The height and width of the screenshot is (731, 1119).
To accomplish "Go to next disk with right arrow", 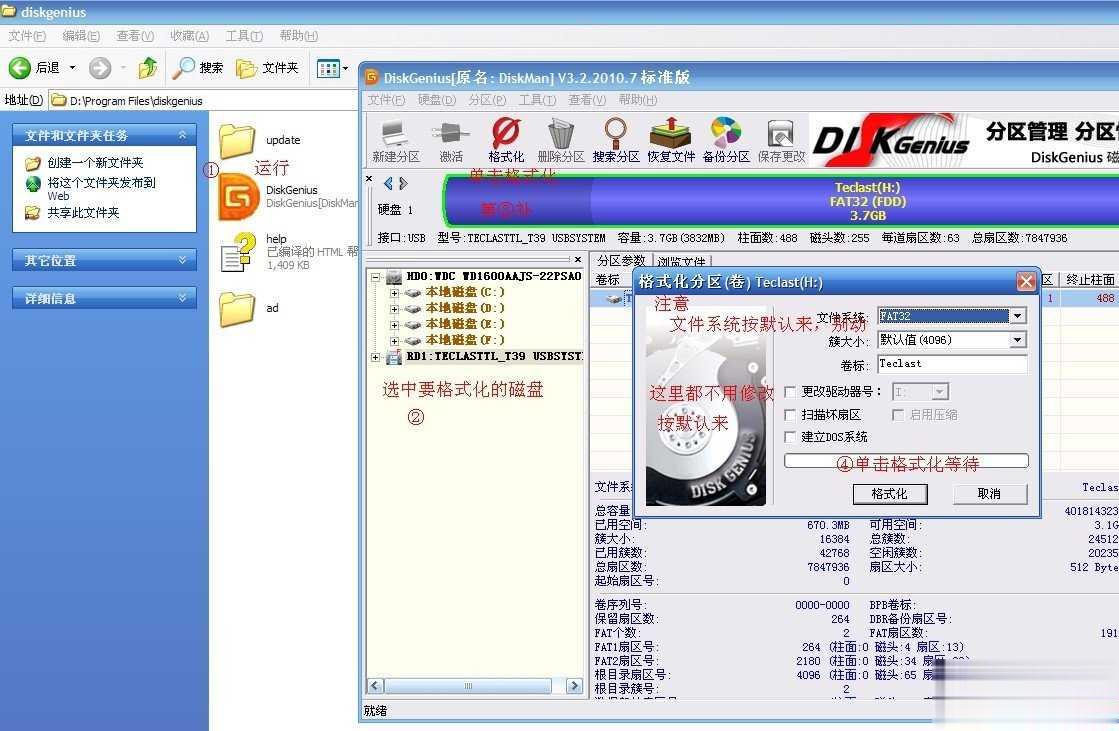I will pos(403,183).
